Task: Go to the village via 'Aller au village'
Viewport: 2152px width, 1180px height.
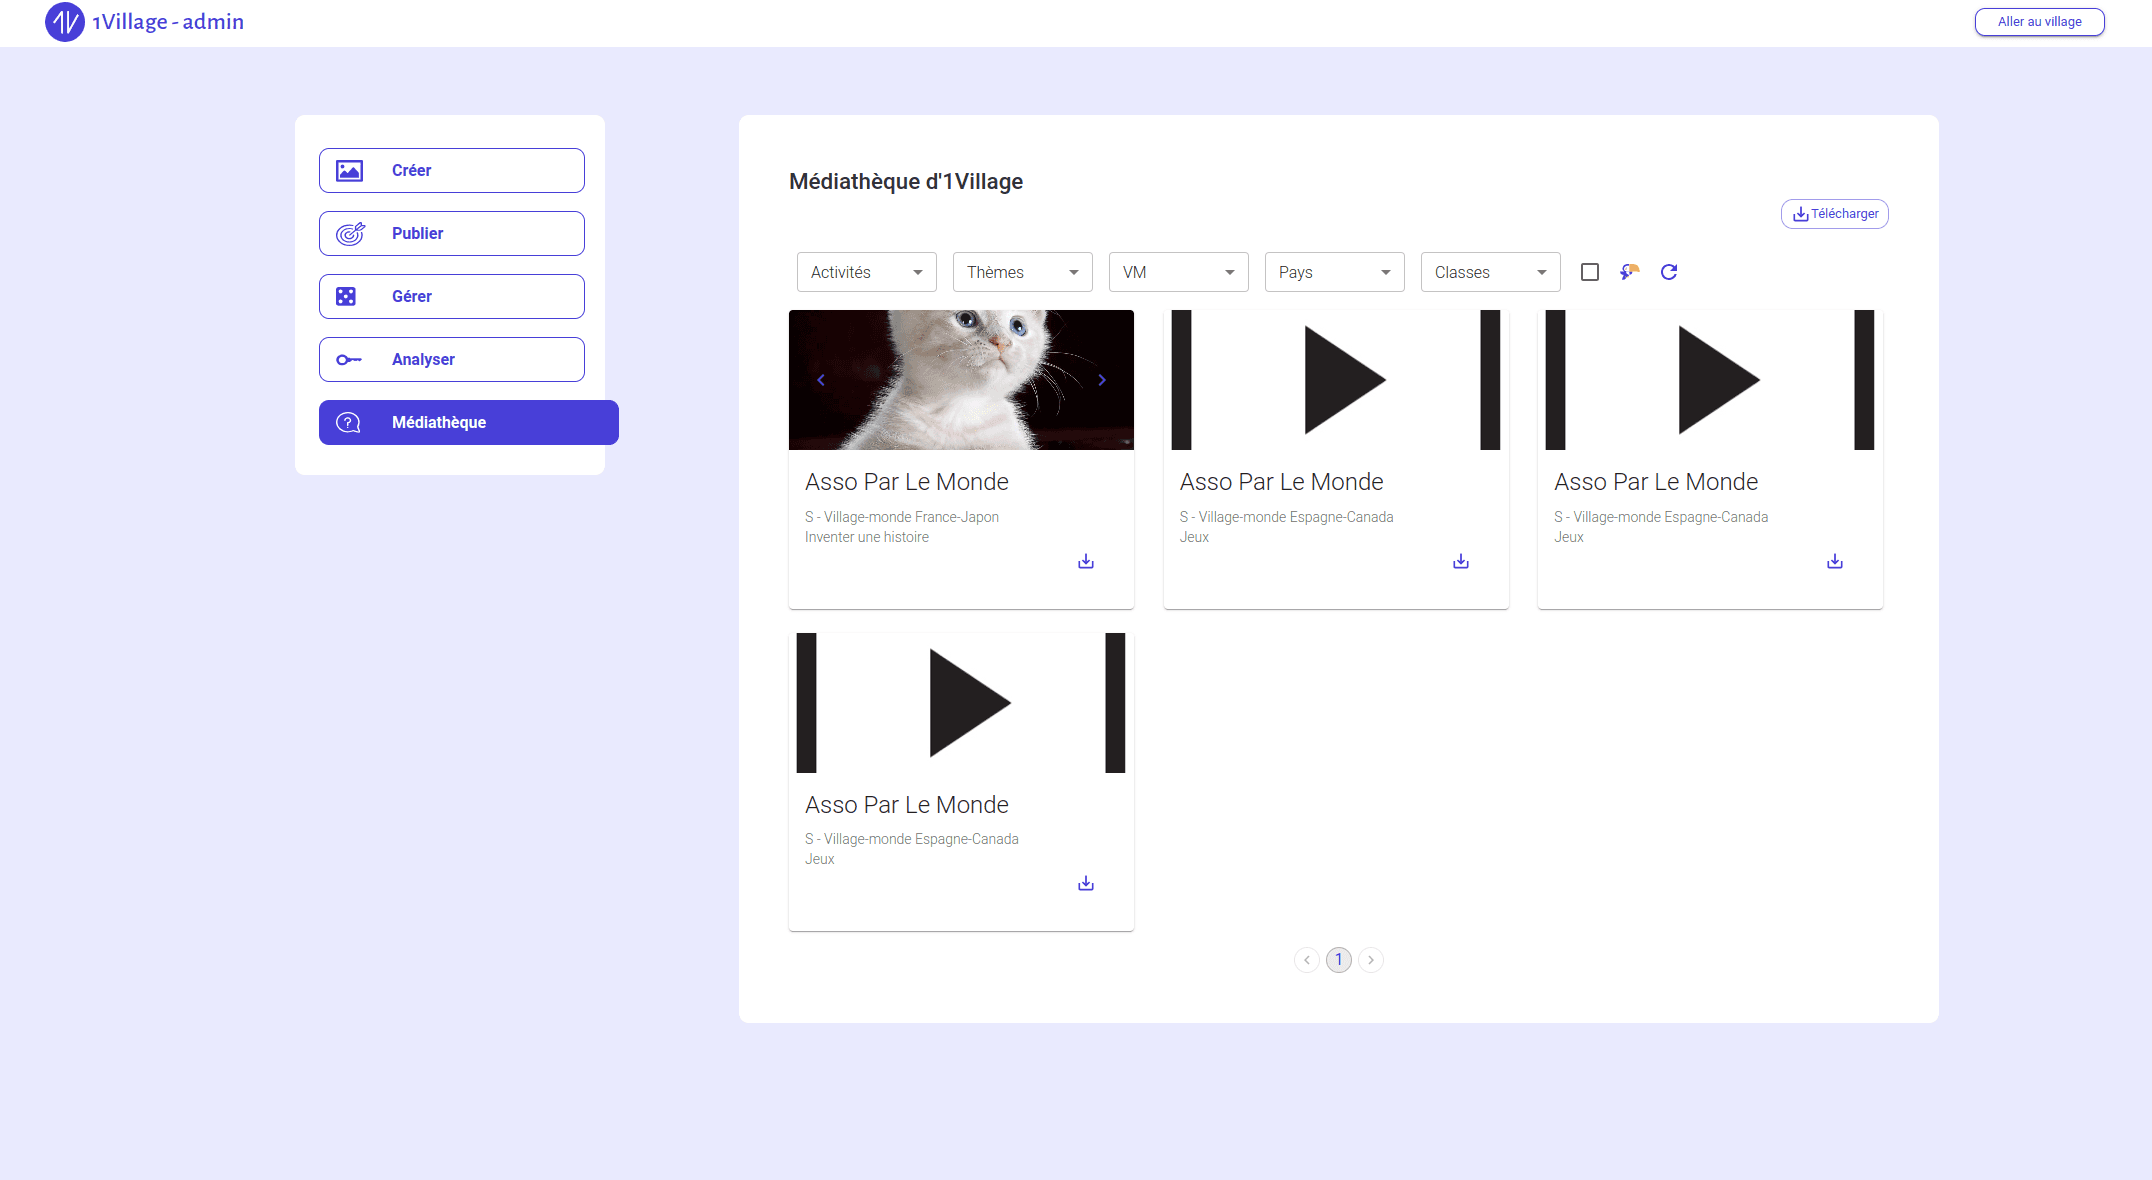Action: pyautogui.click(x=2039, y=22)
